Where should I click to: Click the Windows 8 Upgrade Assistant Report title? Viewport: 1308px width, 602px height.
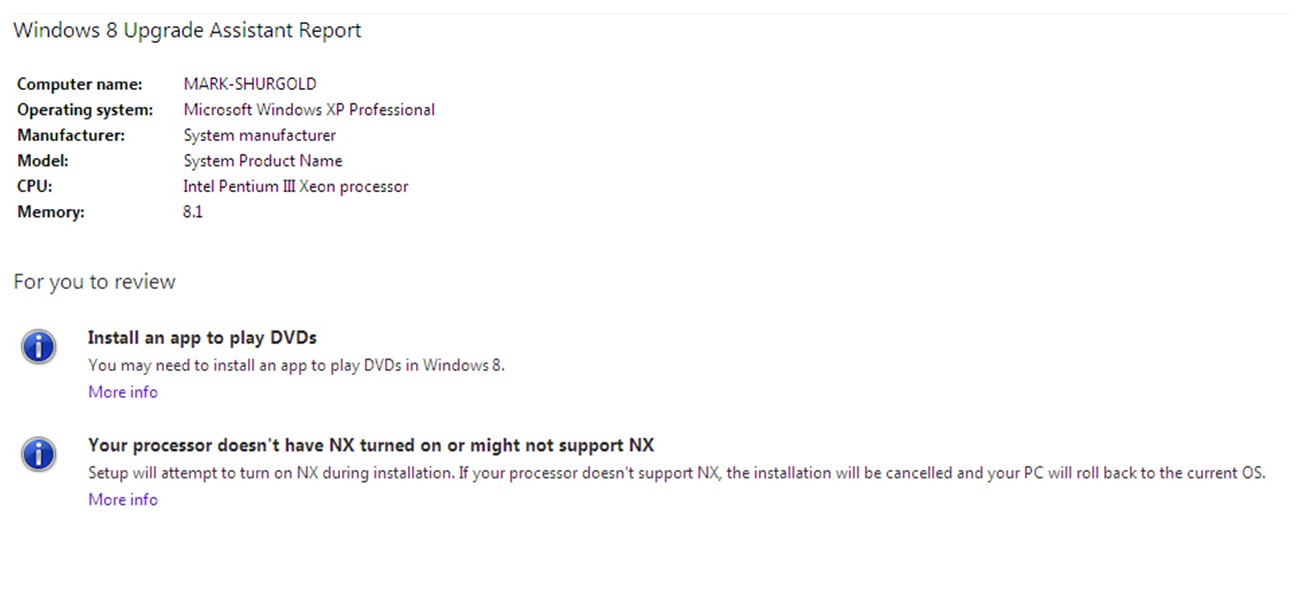[187, 31]
